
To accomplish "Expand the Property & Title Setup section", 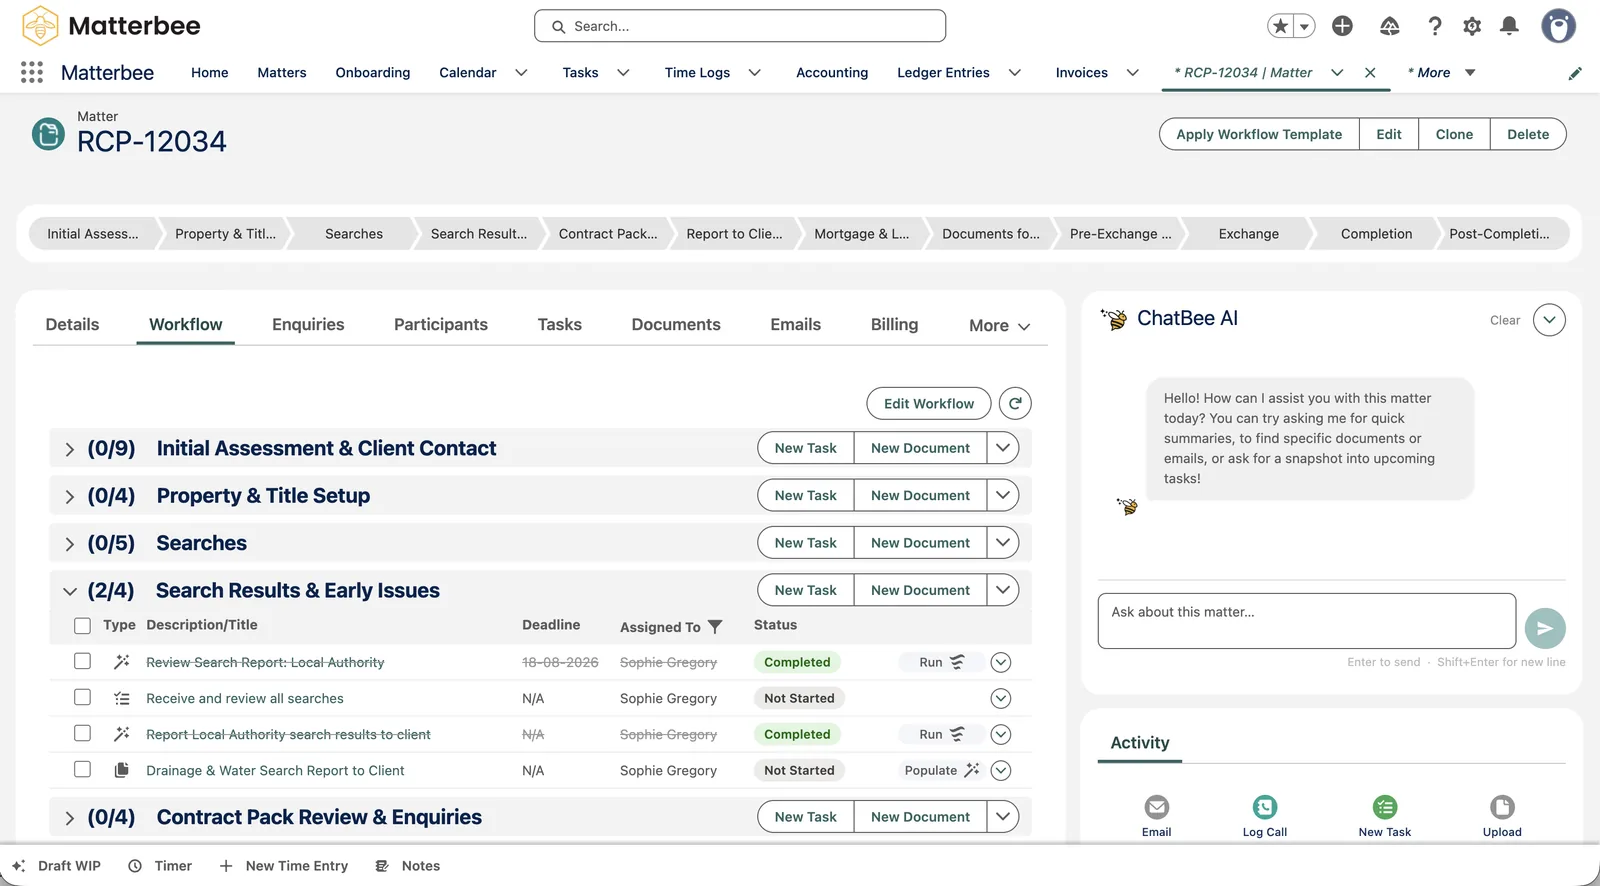I will (x=69, y=496).
